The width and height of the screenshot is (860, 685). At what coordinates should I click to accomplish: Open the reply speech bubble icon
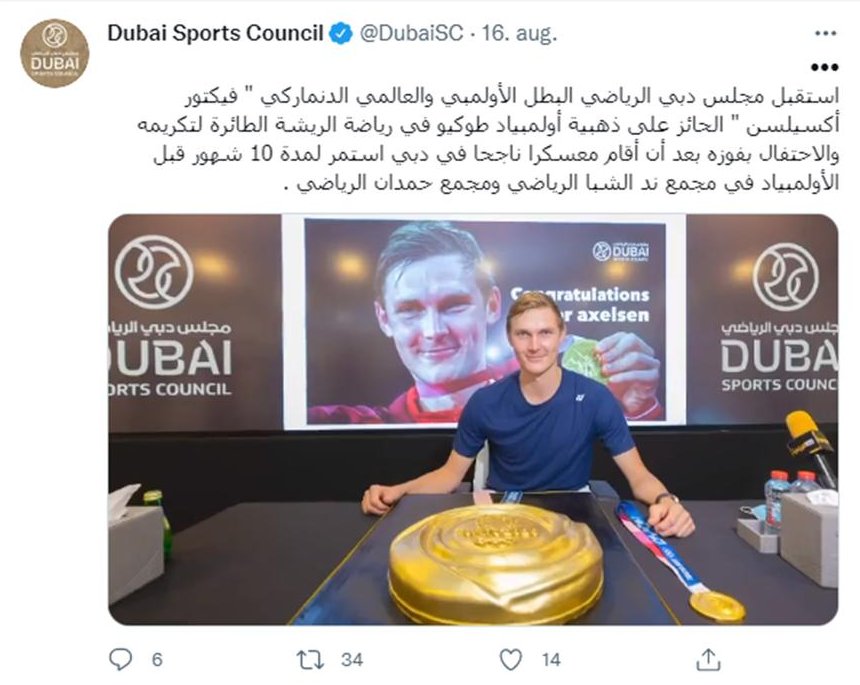pos(121,659)
